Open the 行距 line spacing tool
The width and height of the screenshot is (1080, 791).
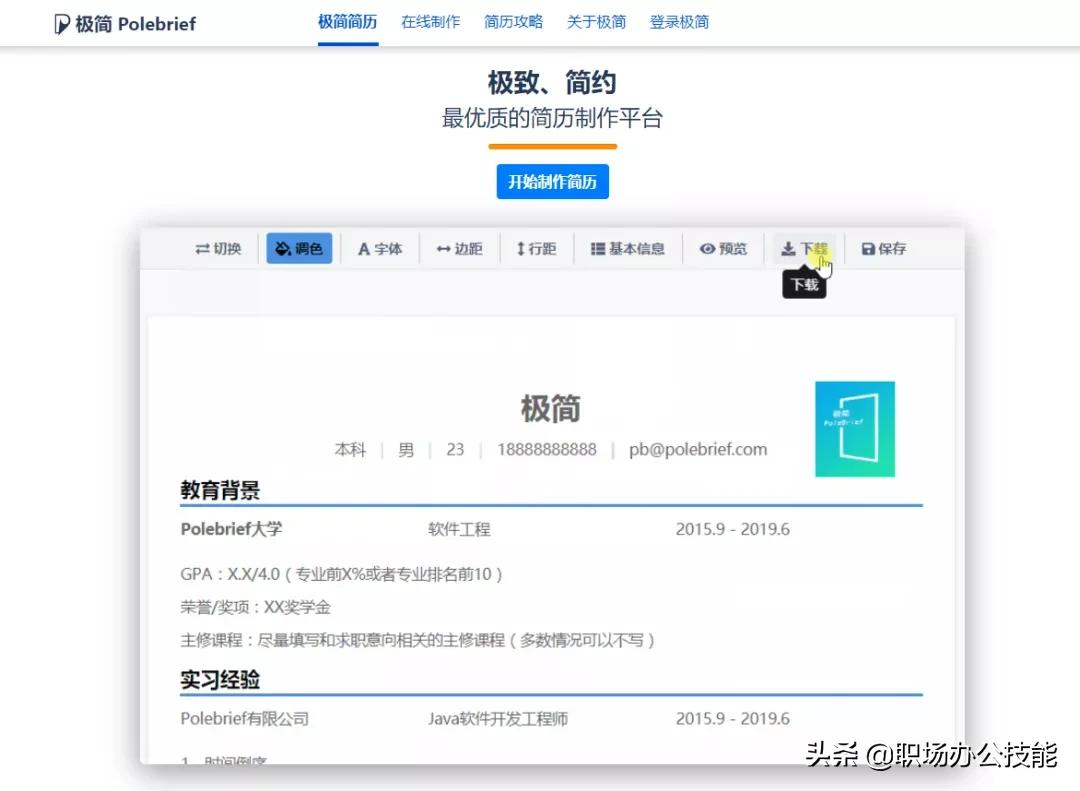(x=536, y=248)
